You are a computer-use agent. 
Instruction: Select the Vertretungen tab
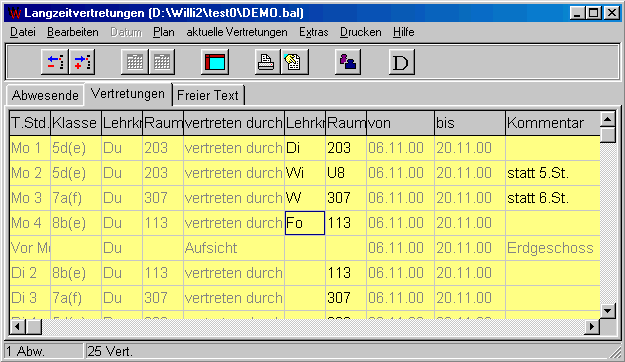128,94
